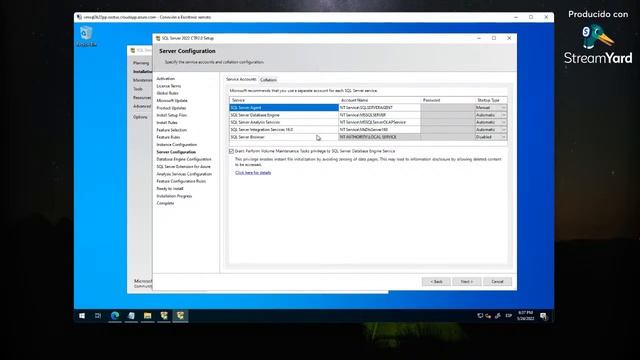Click the Microsoft Update step in the sidebar
Screen dimensions: 640x360
pos(172,100)
